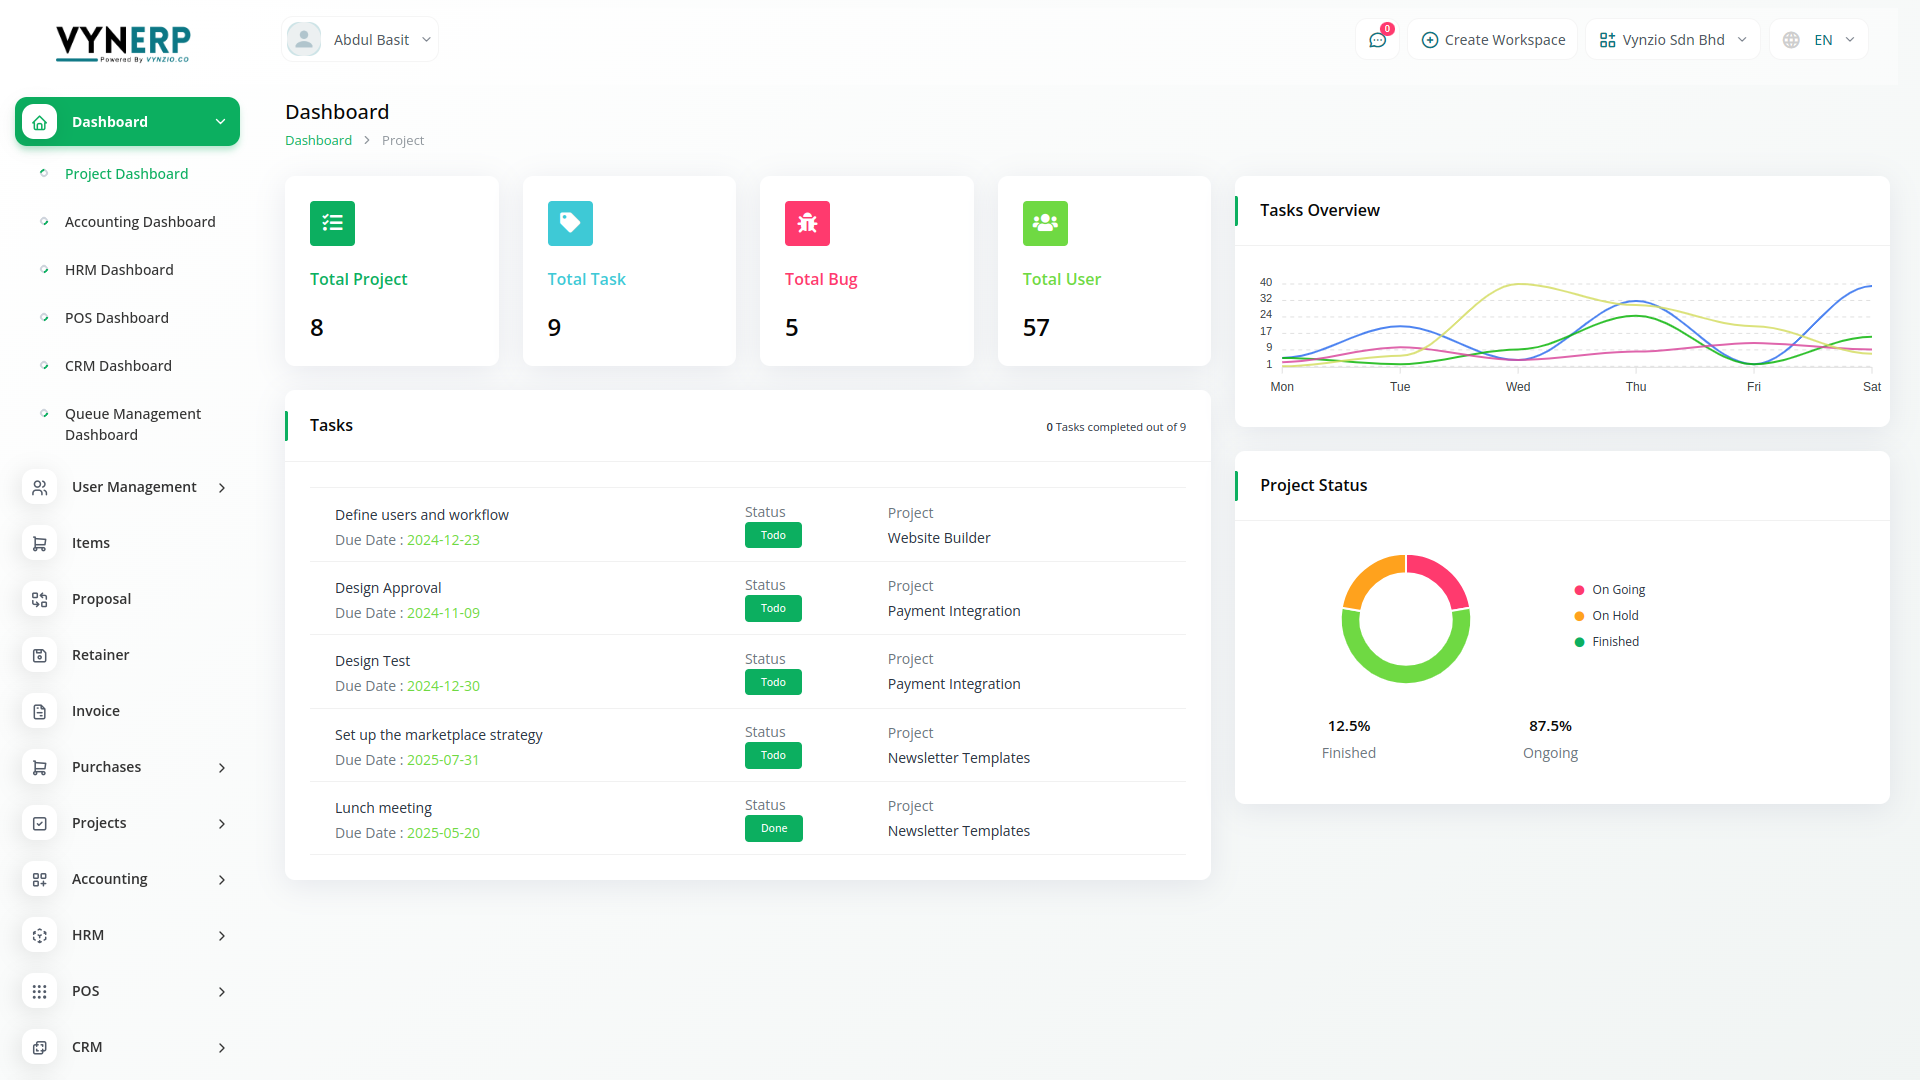Open the Abdul Basit profile dropdown
The height and width of the screenshot is (1080, 1920).
pos(360,40)
